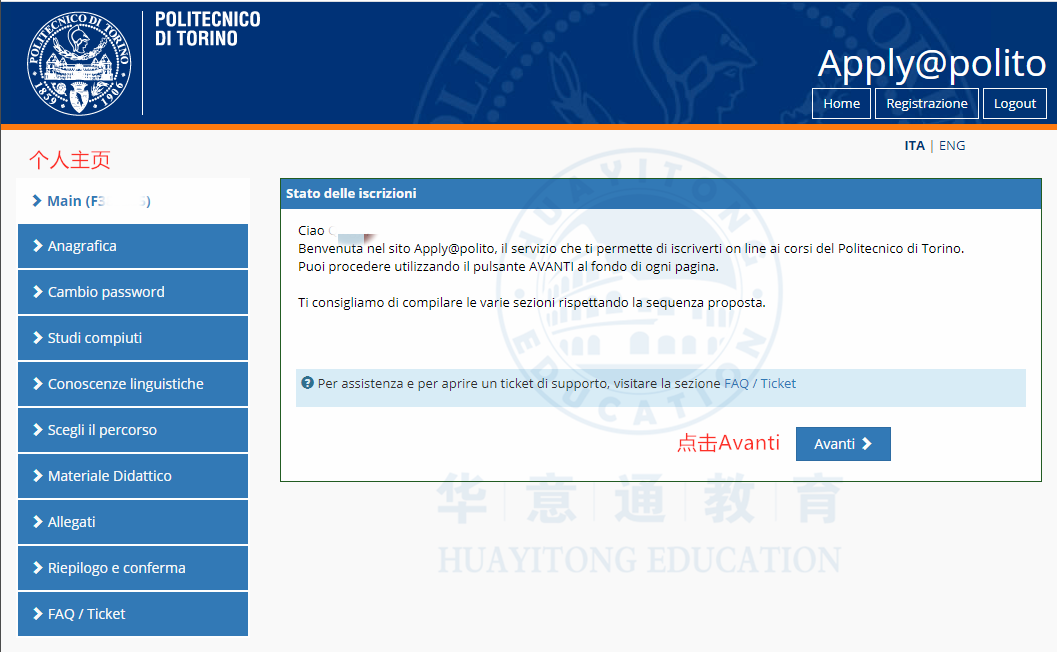Click the Logout button
This screenshot has height=652, width=1057.
(x=1015, y=103)
